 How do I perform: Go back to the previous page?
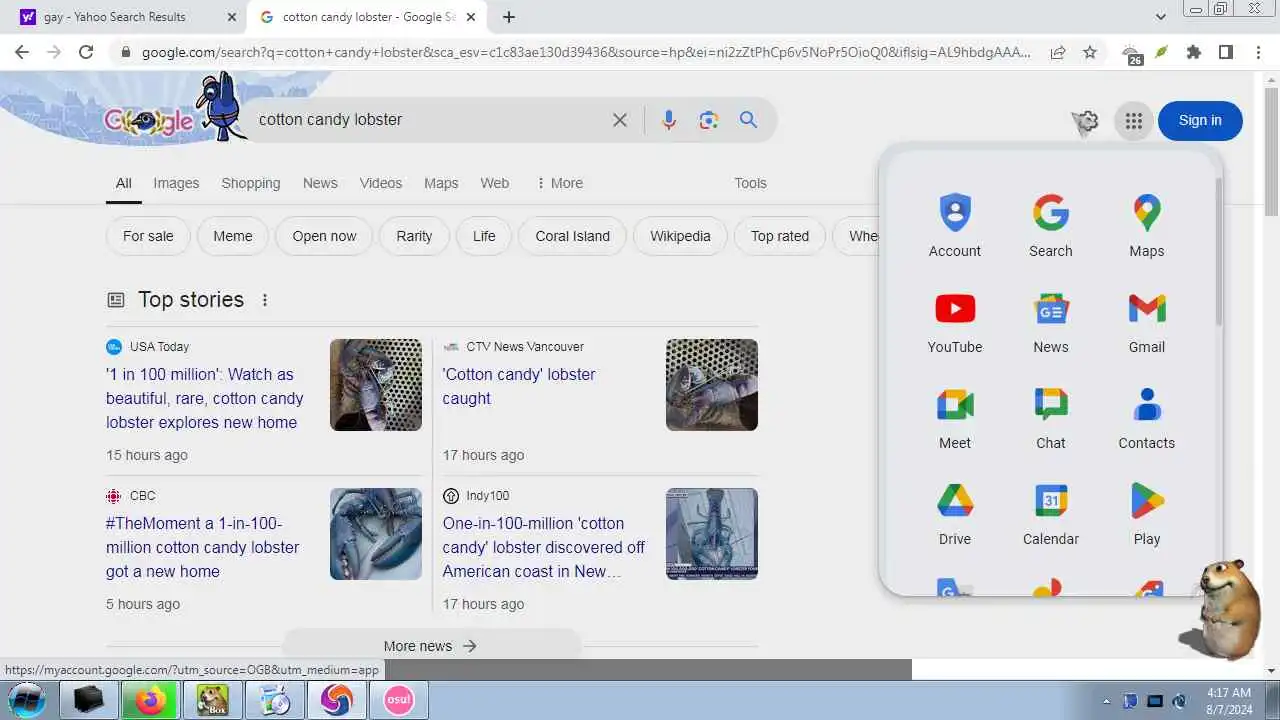click(x=22, y=52)
